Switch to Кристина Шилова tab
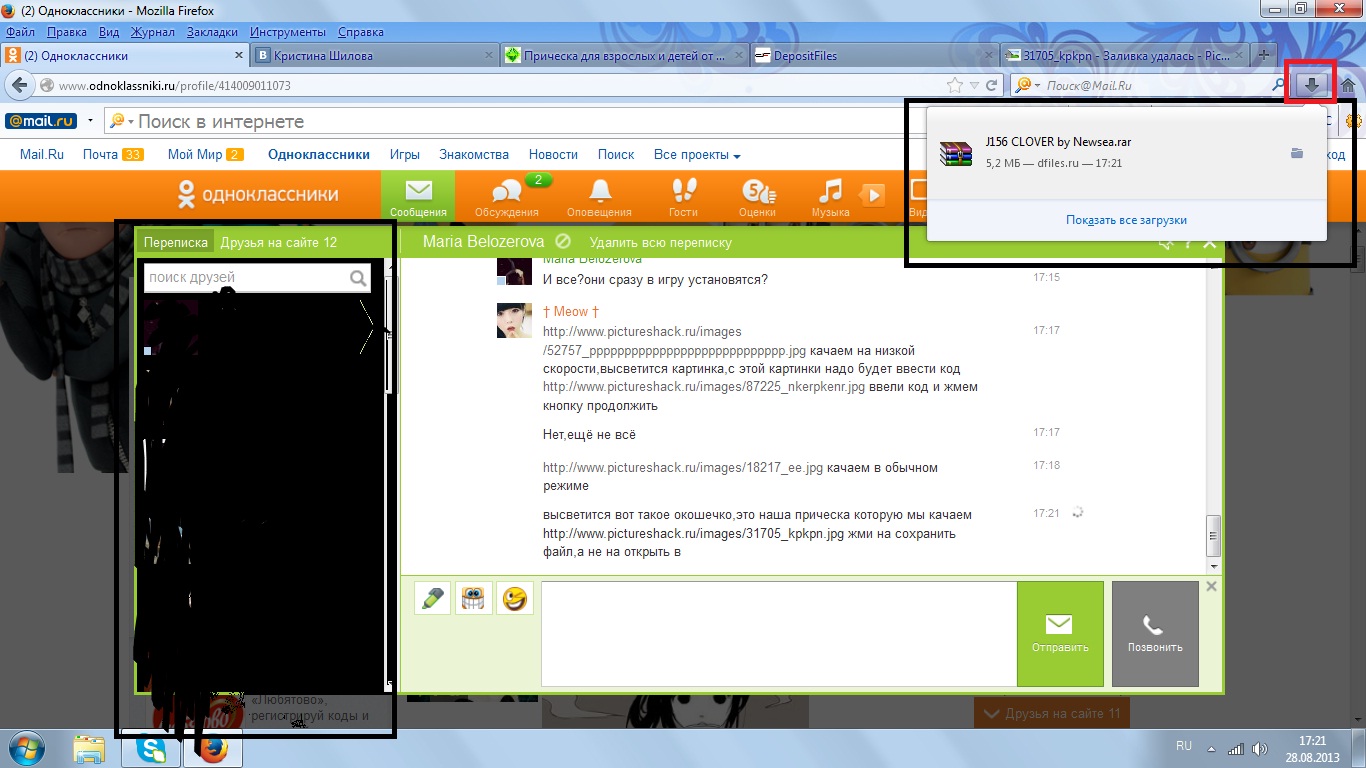Image resolution: width=1366 pixels, height=768 pixels. tap(374, 56)
